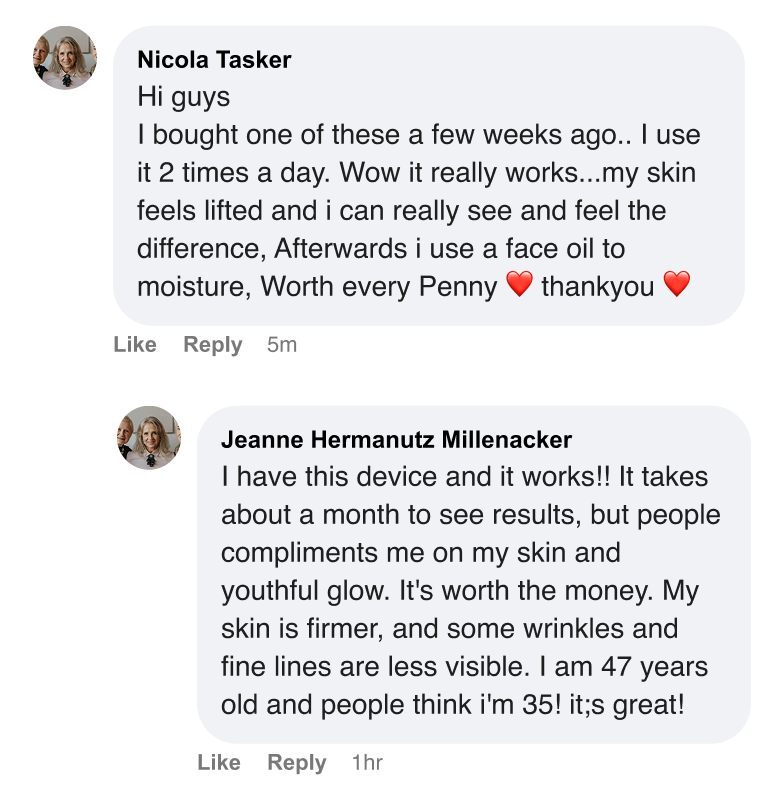Open Nicola Tasker's profile via name
This screenshot has height=799, width=781.
pyautogui.click(x=214, y=59)
